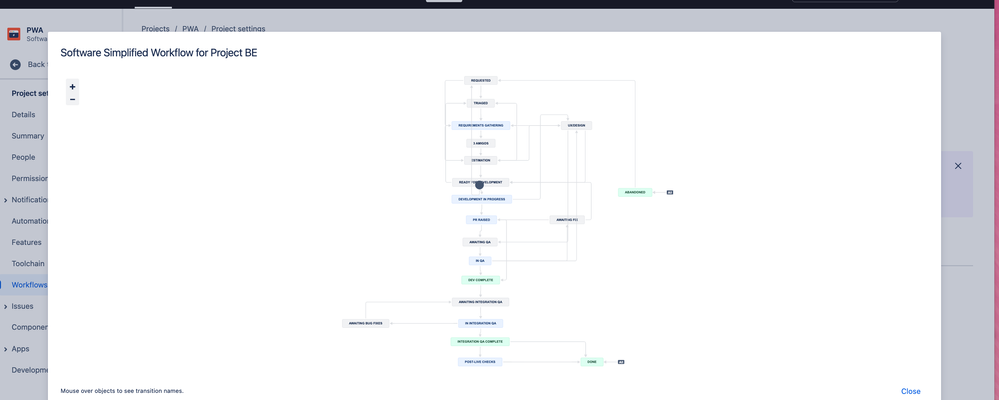
Task: Dismiss the purple banner with X
Action: point(958,166)
